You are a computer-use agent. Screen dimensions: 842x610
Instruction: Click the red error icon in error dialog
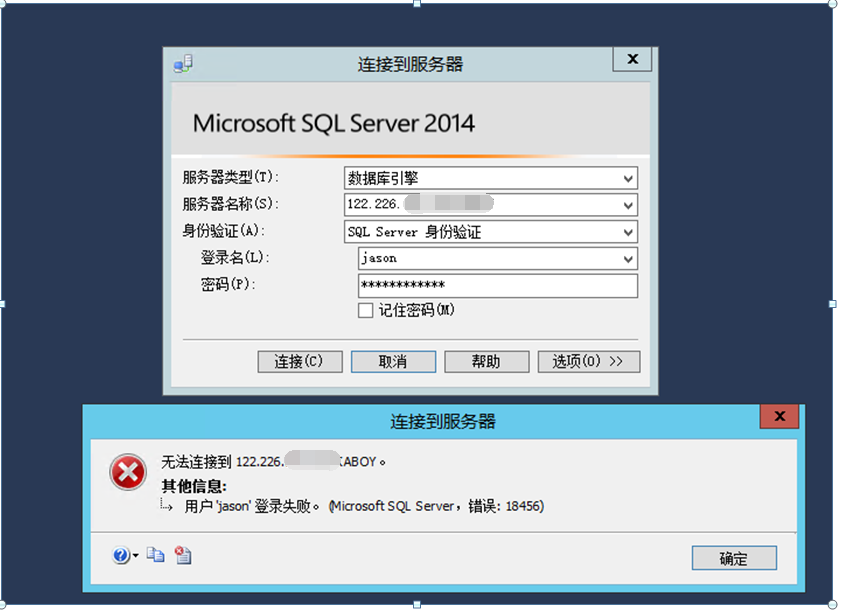(x=128, y=473)
